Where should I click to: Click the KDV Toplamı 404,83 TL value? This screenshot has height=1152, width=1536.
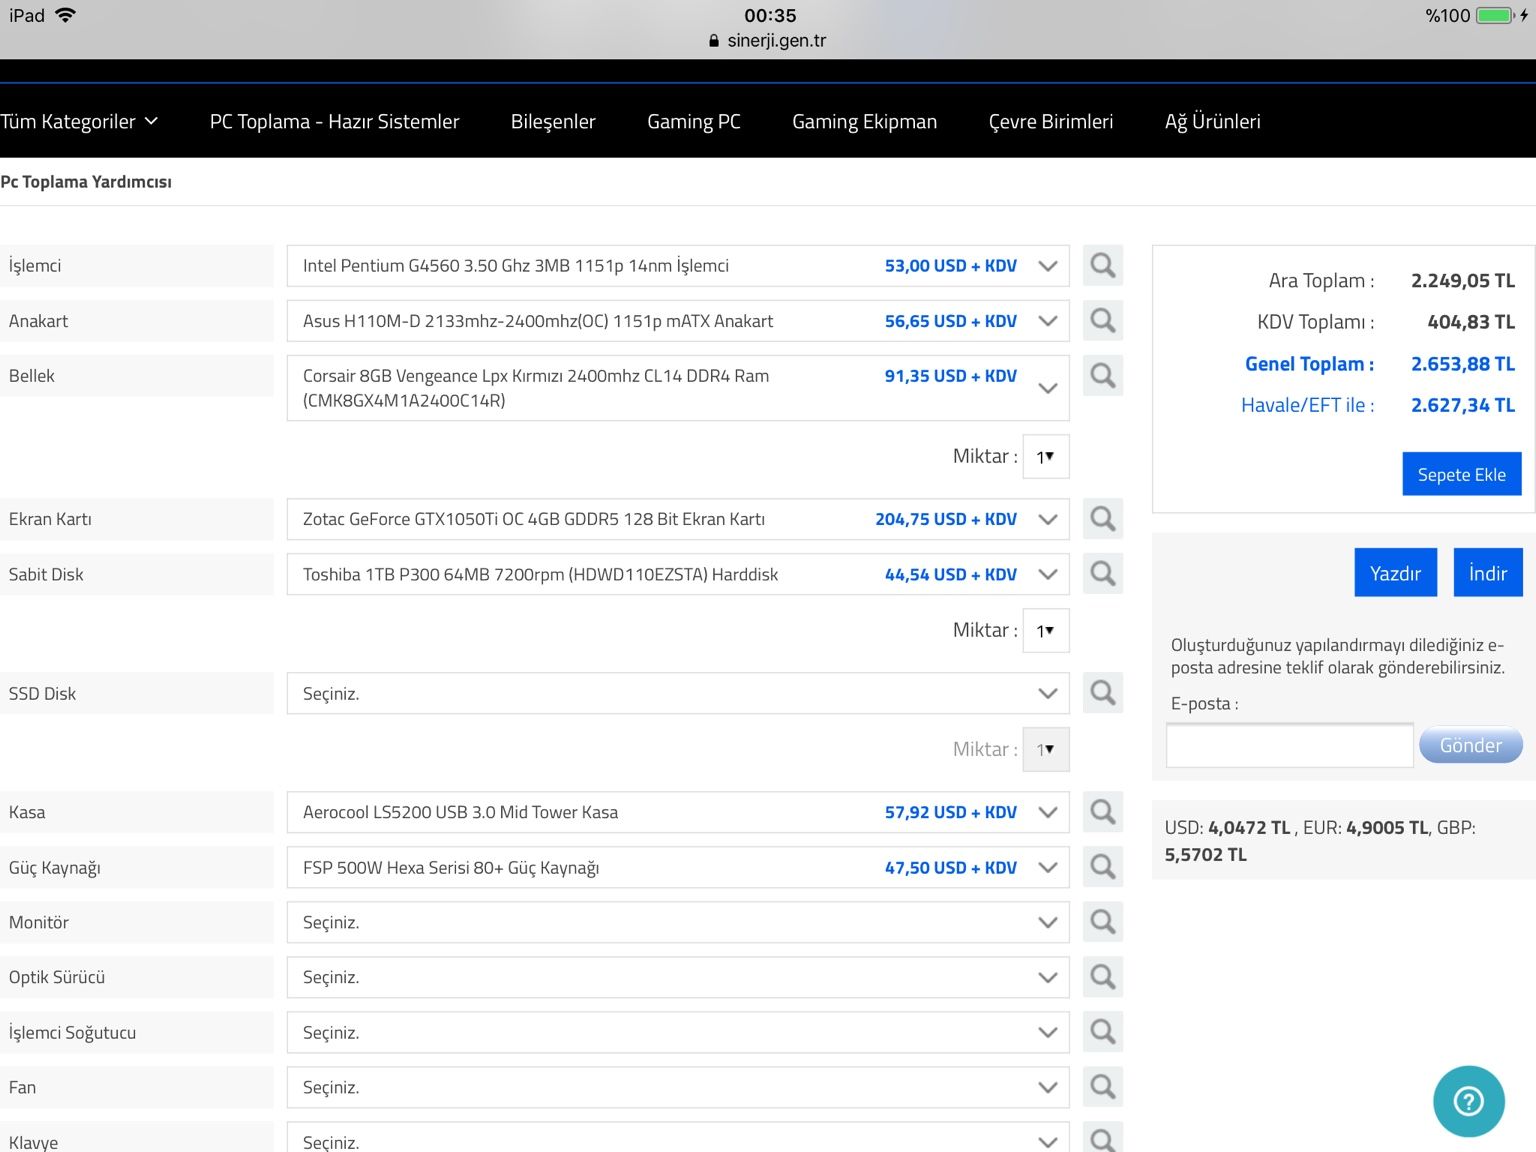point(1471,322)
